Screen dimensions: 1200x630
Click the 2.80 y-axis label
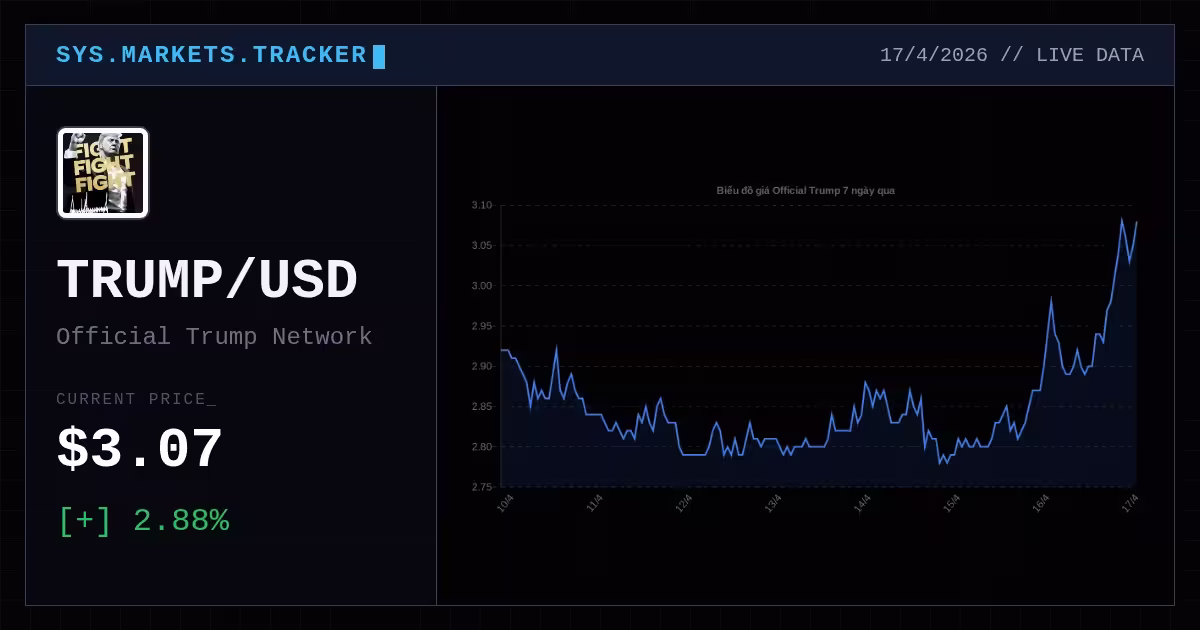pyautogui.click(x=482, y=446)
